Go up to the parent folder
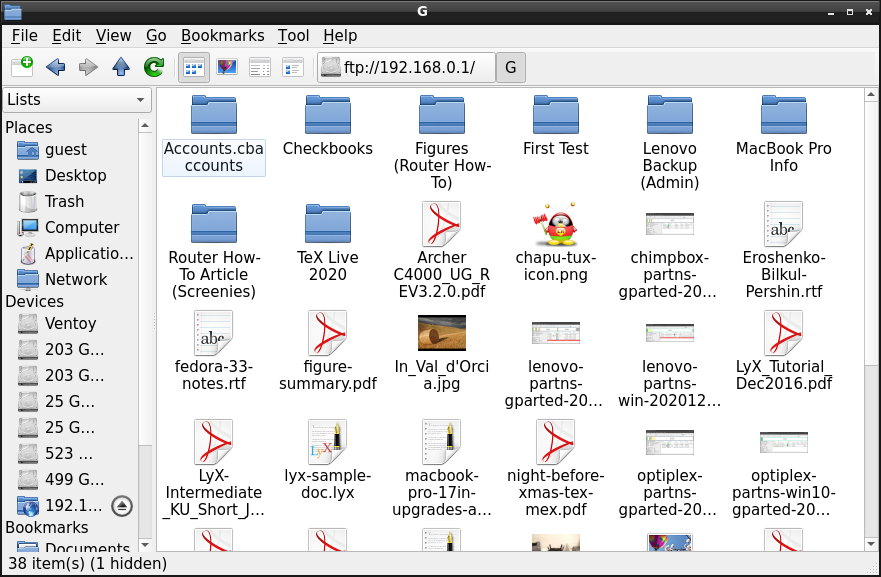This screenshot has width=881, height=577. pos(121,67)
